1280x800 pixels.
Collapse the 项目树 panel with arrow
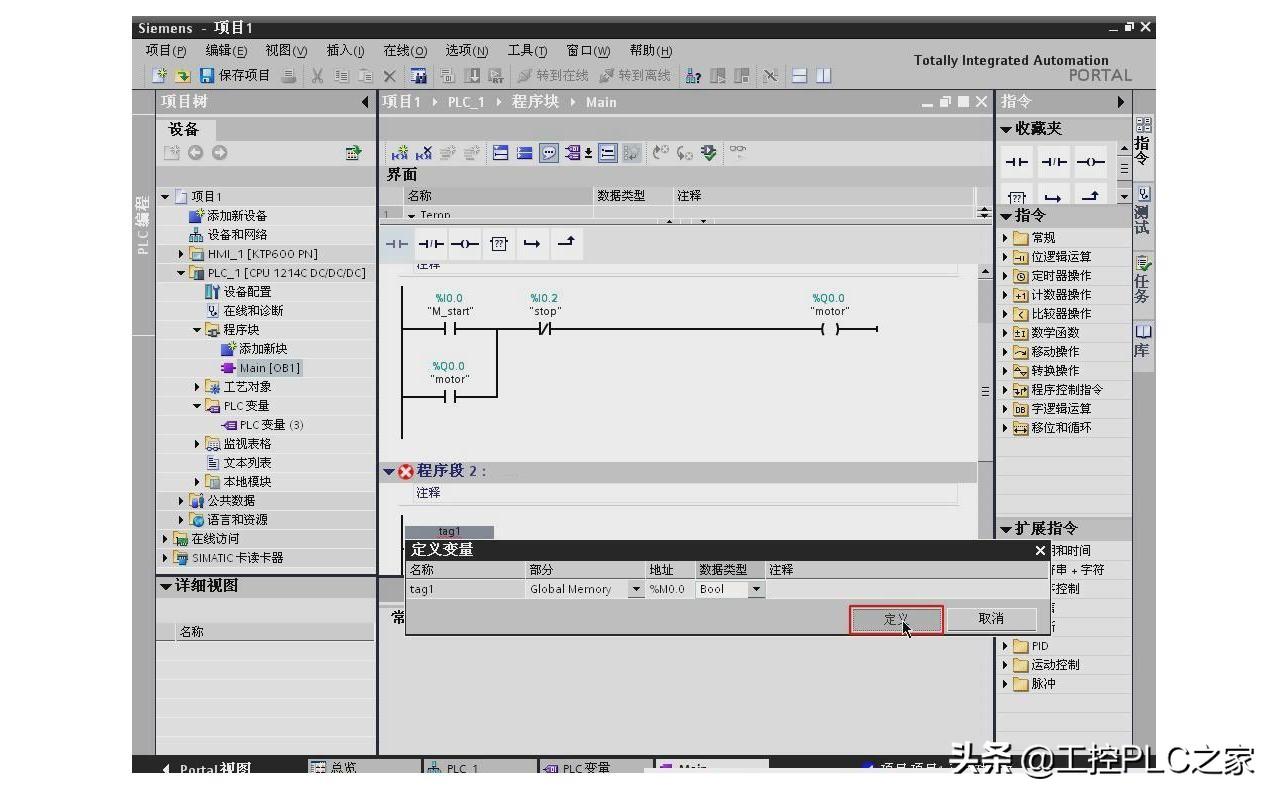pyautogui.click(x=365, y=102)
